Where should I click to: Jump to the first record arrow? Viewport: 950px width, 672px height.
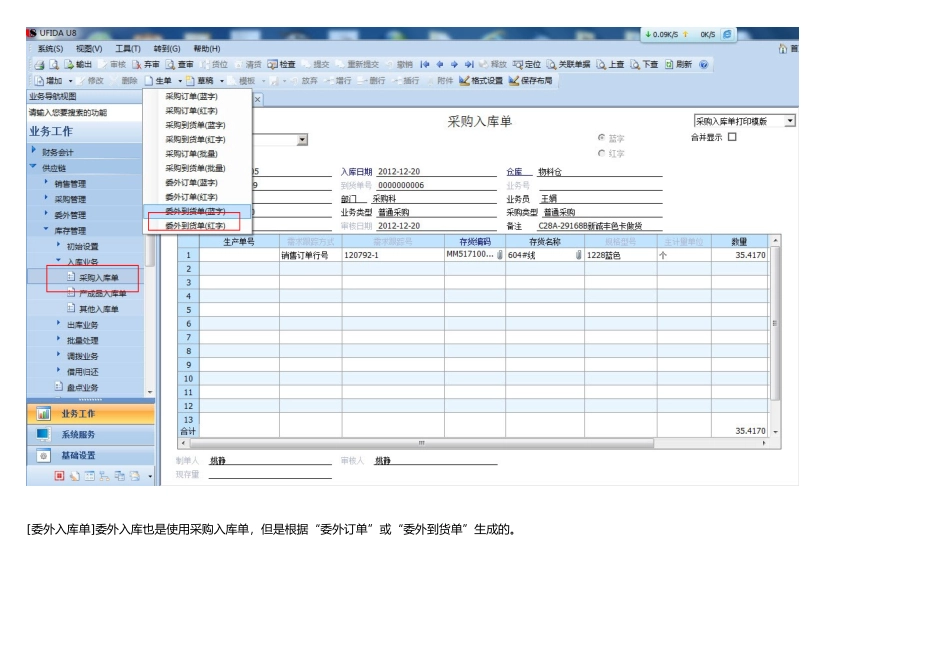coord(425,65)
